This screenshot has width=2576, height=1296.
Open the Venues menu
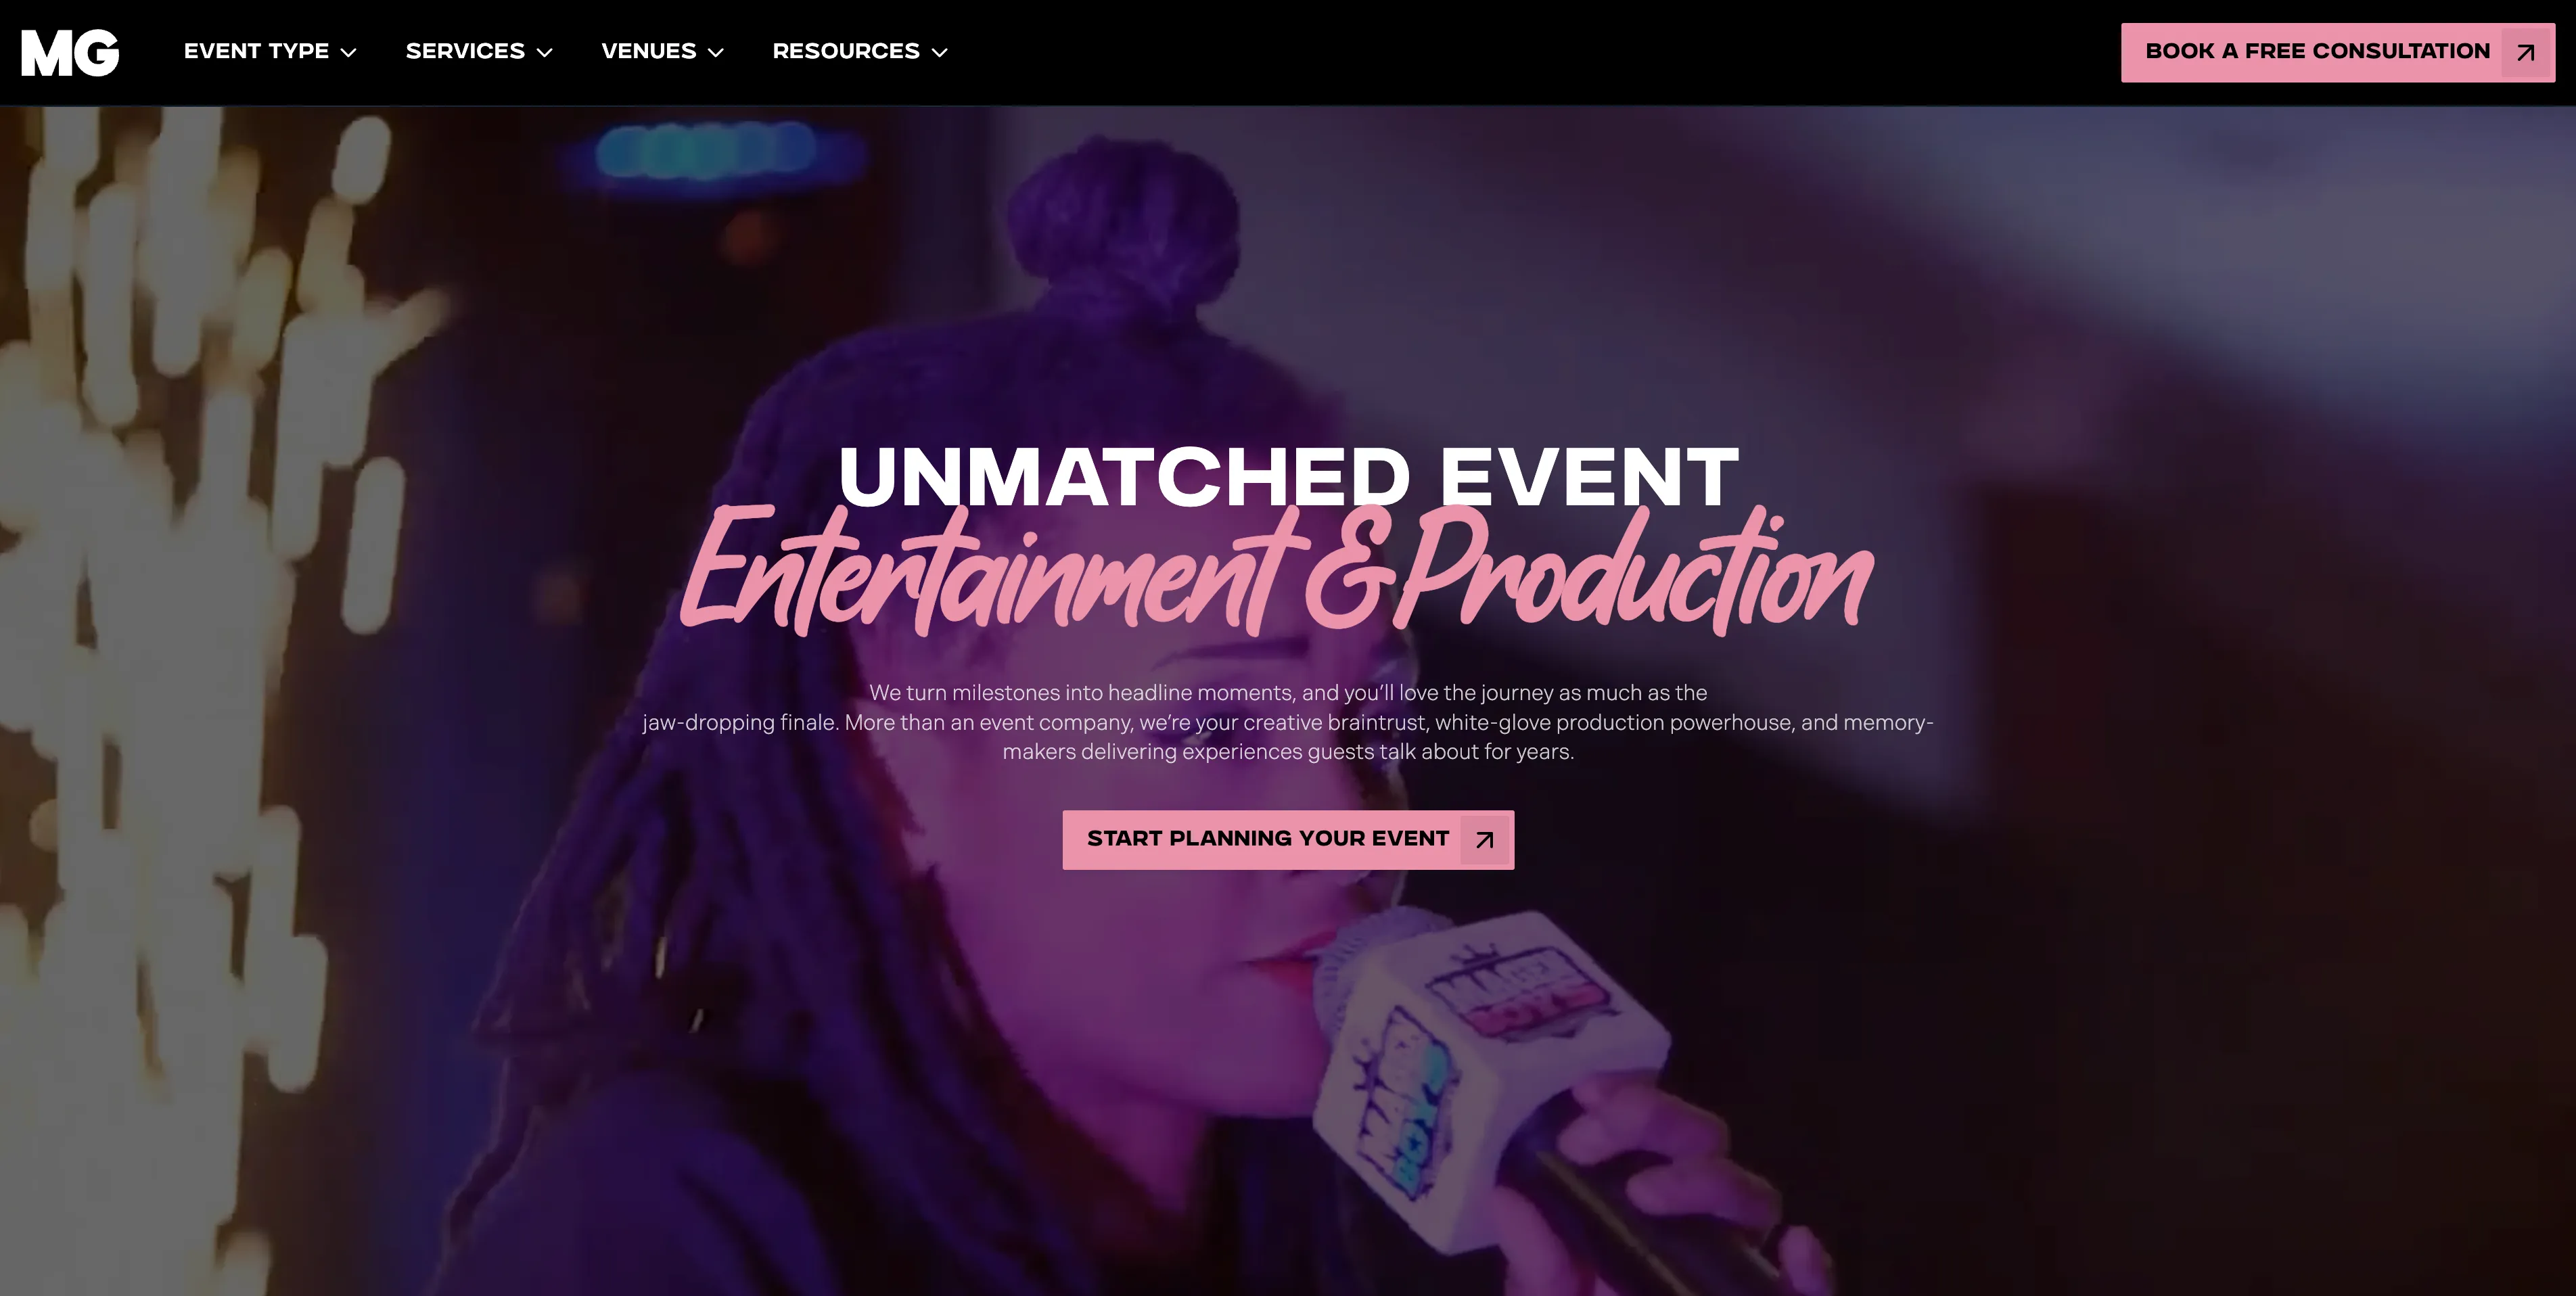click(x=662, y=51)
